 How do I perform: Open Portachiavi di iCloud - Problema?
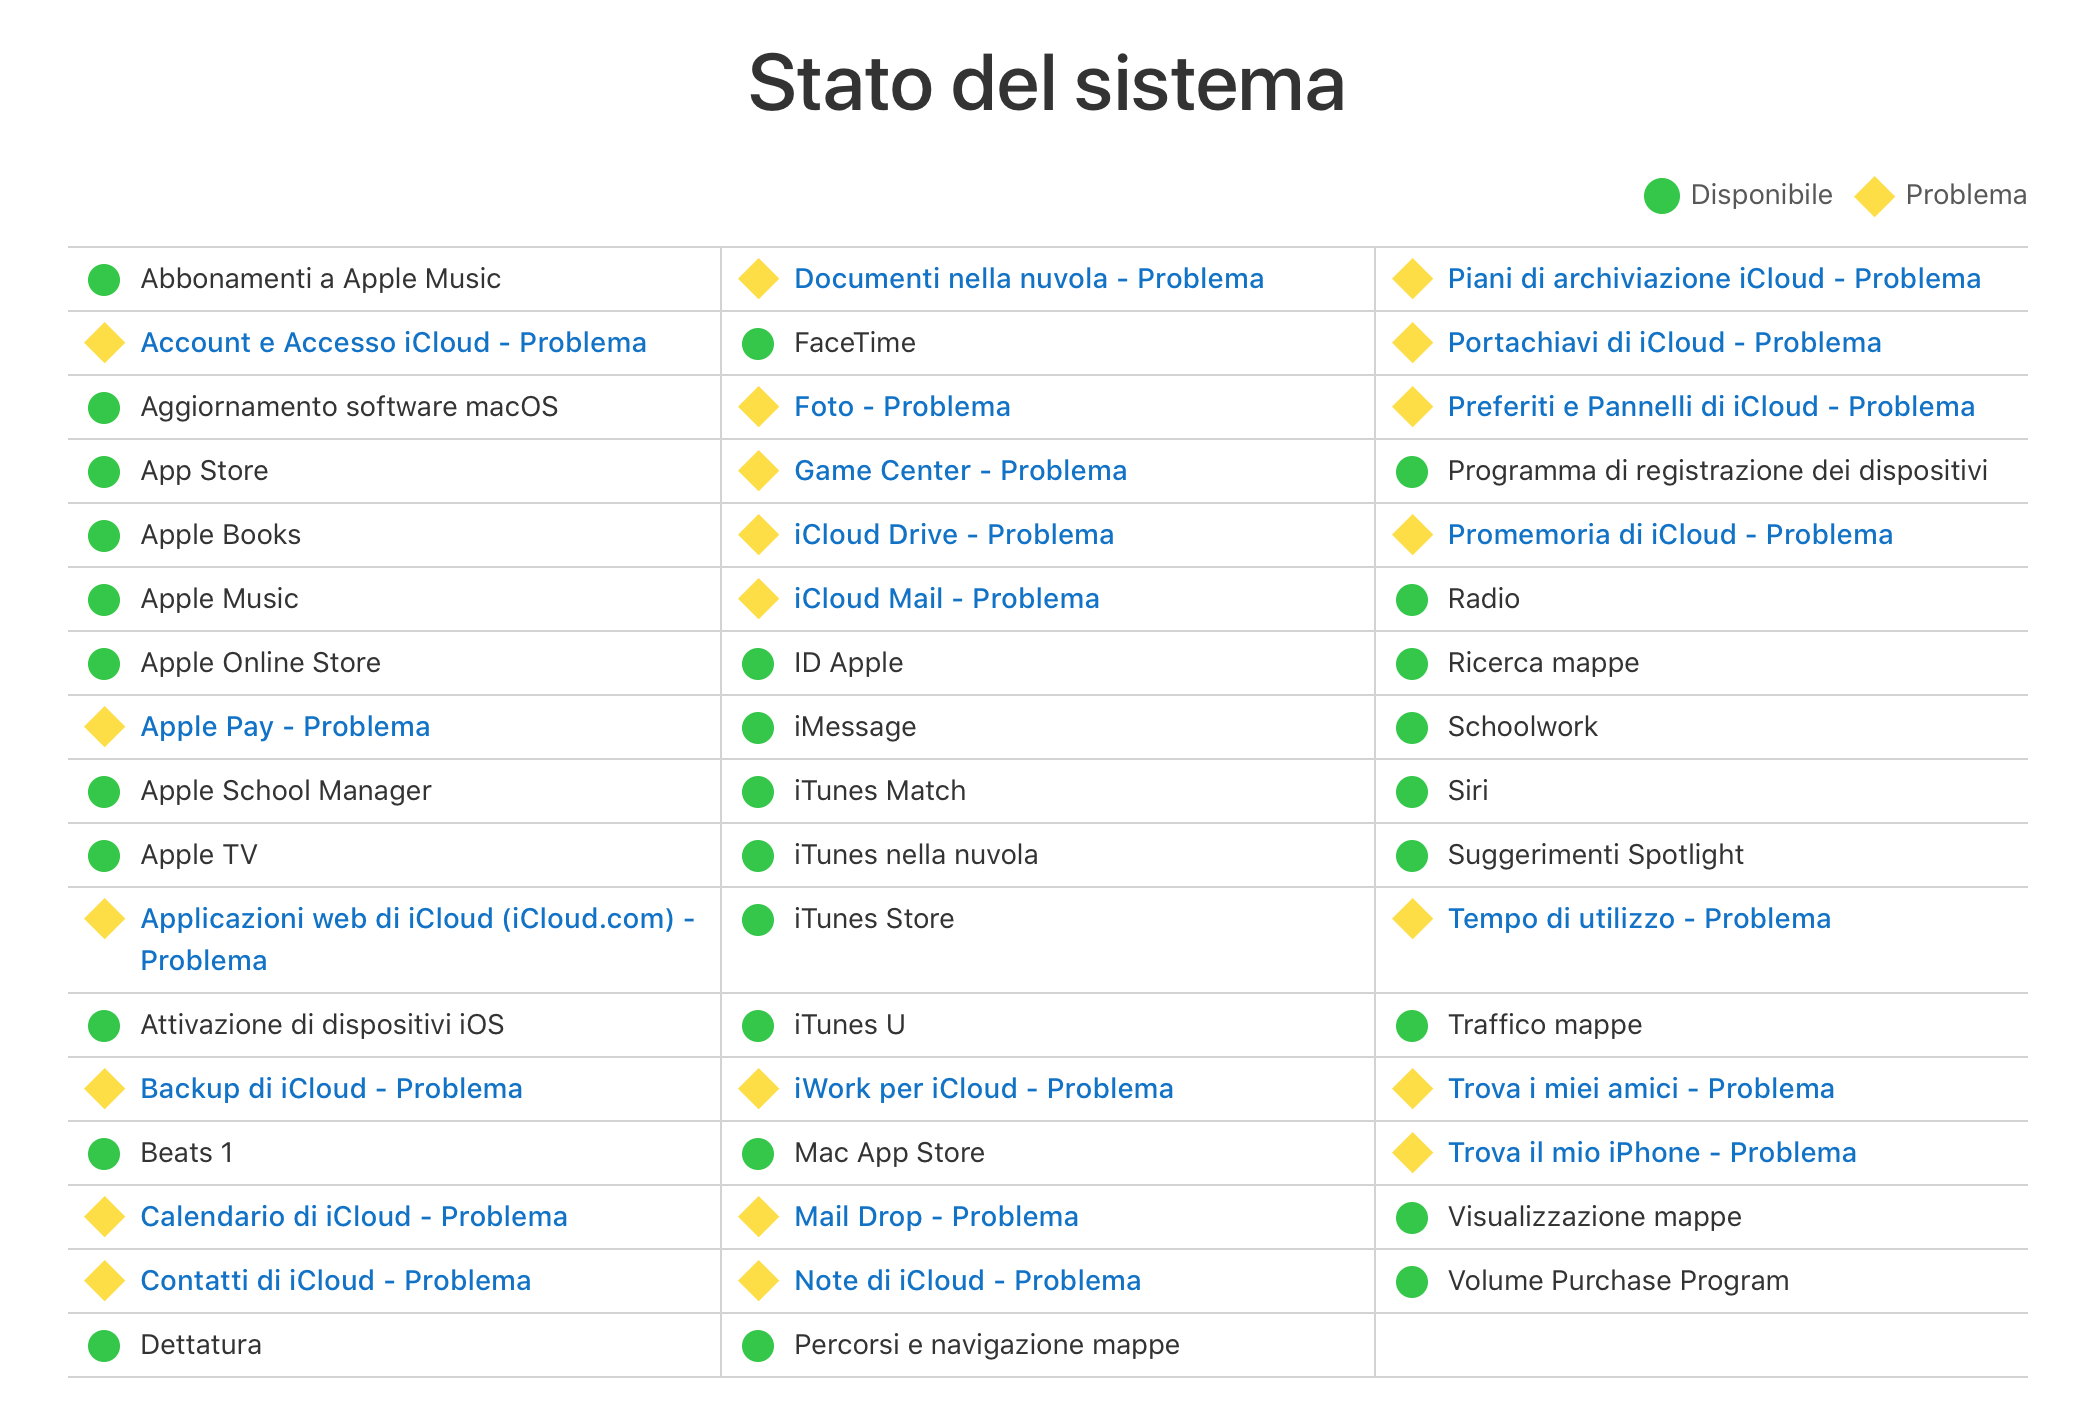(1663, 342)
